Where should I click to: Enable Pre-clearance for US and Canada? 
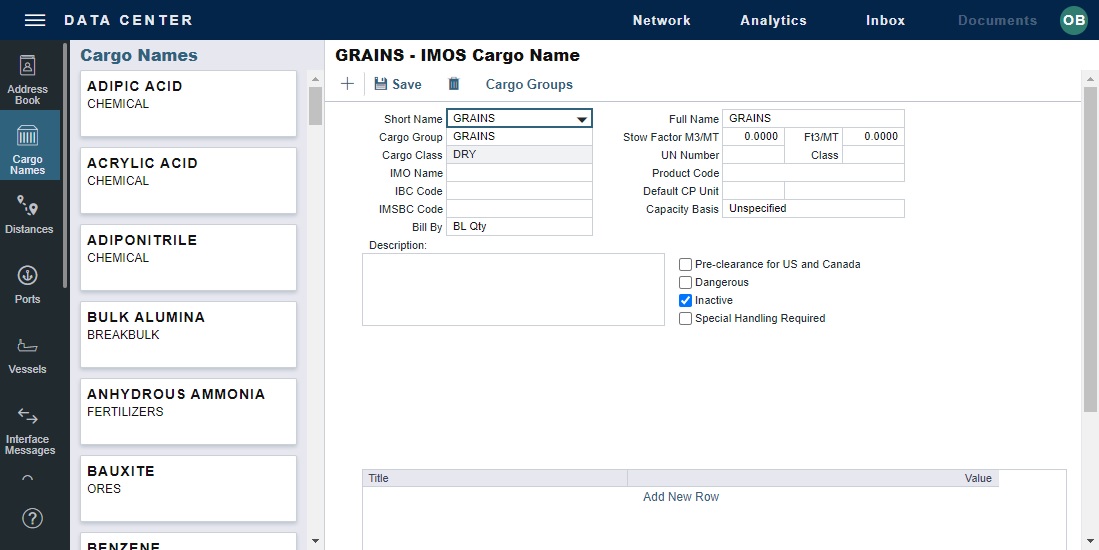pyautogui.click(x=685, y=265)
